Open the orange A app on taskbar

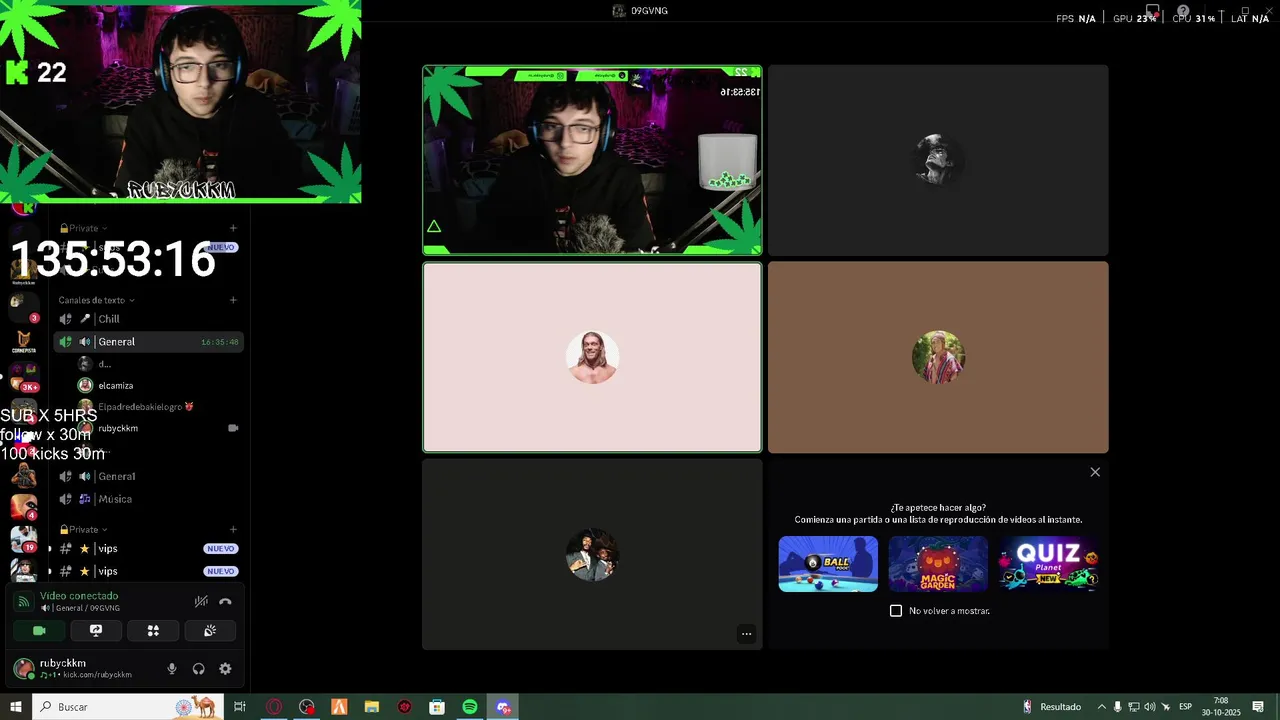(x=339, y=707)
